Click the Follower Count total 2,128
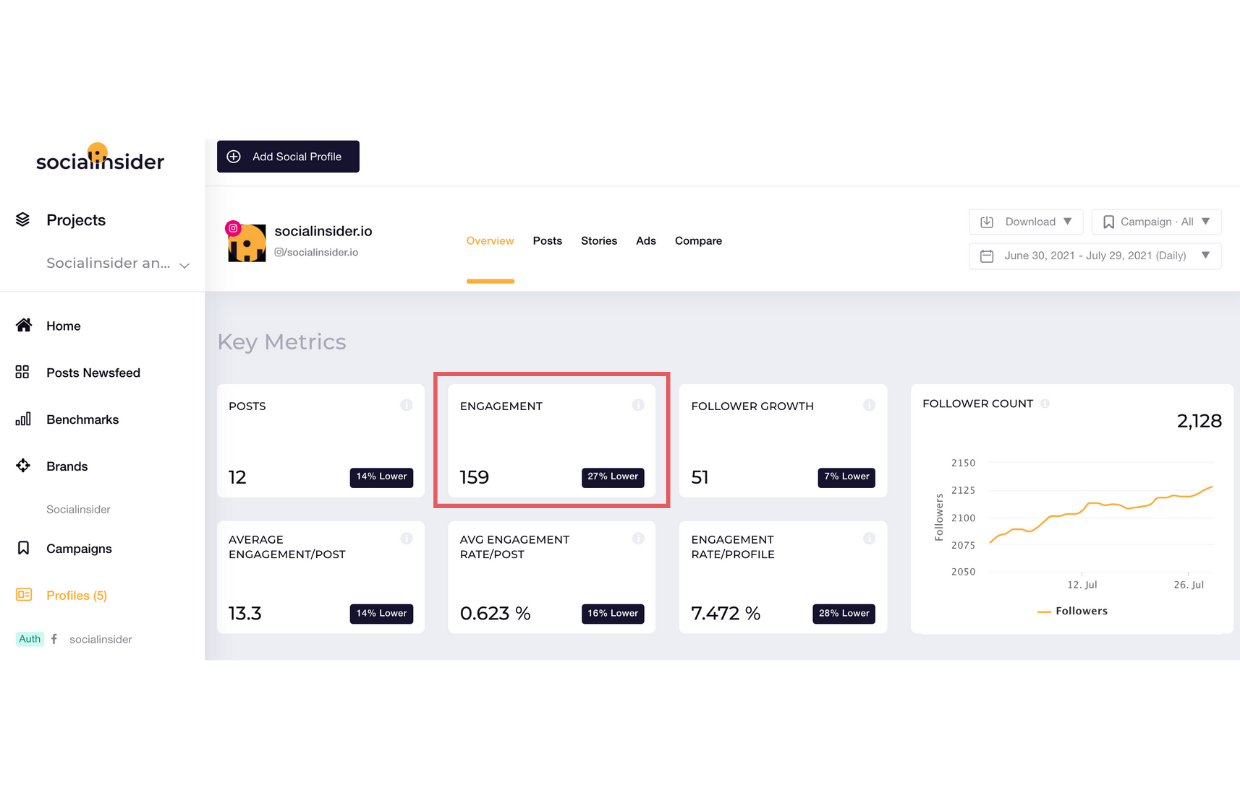 click(1199, 421)
